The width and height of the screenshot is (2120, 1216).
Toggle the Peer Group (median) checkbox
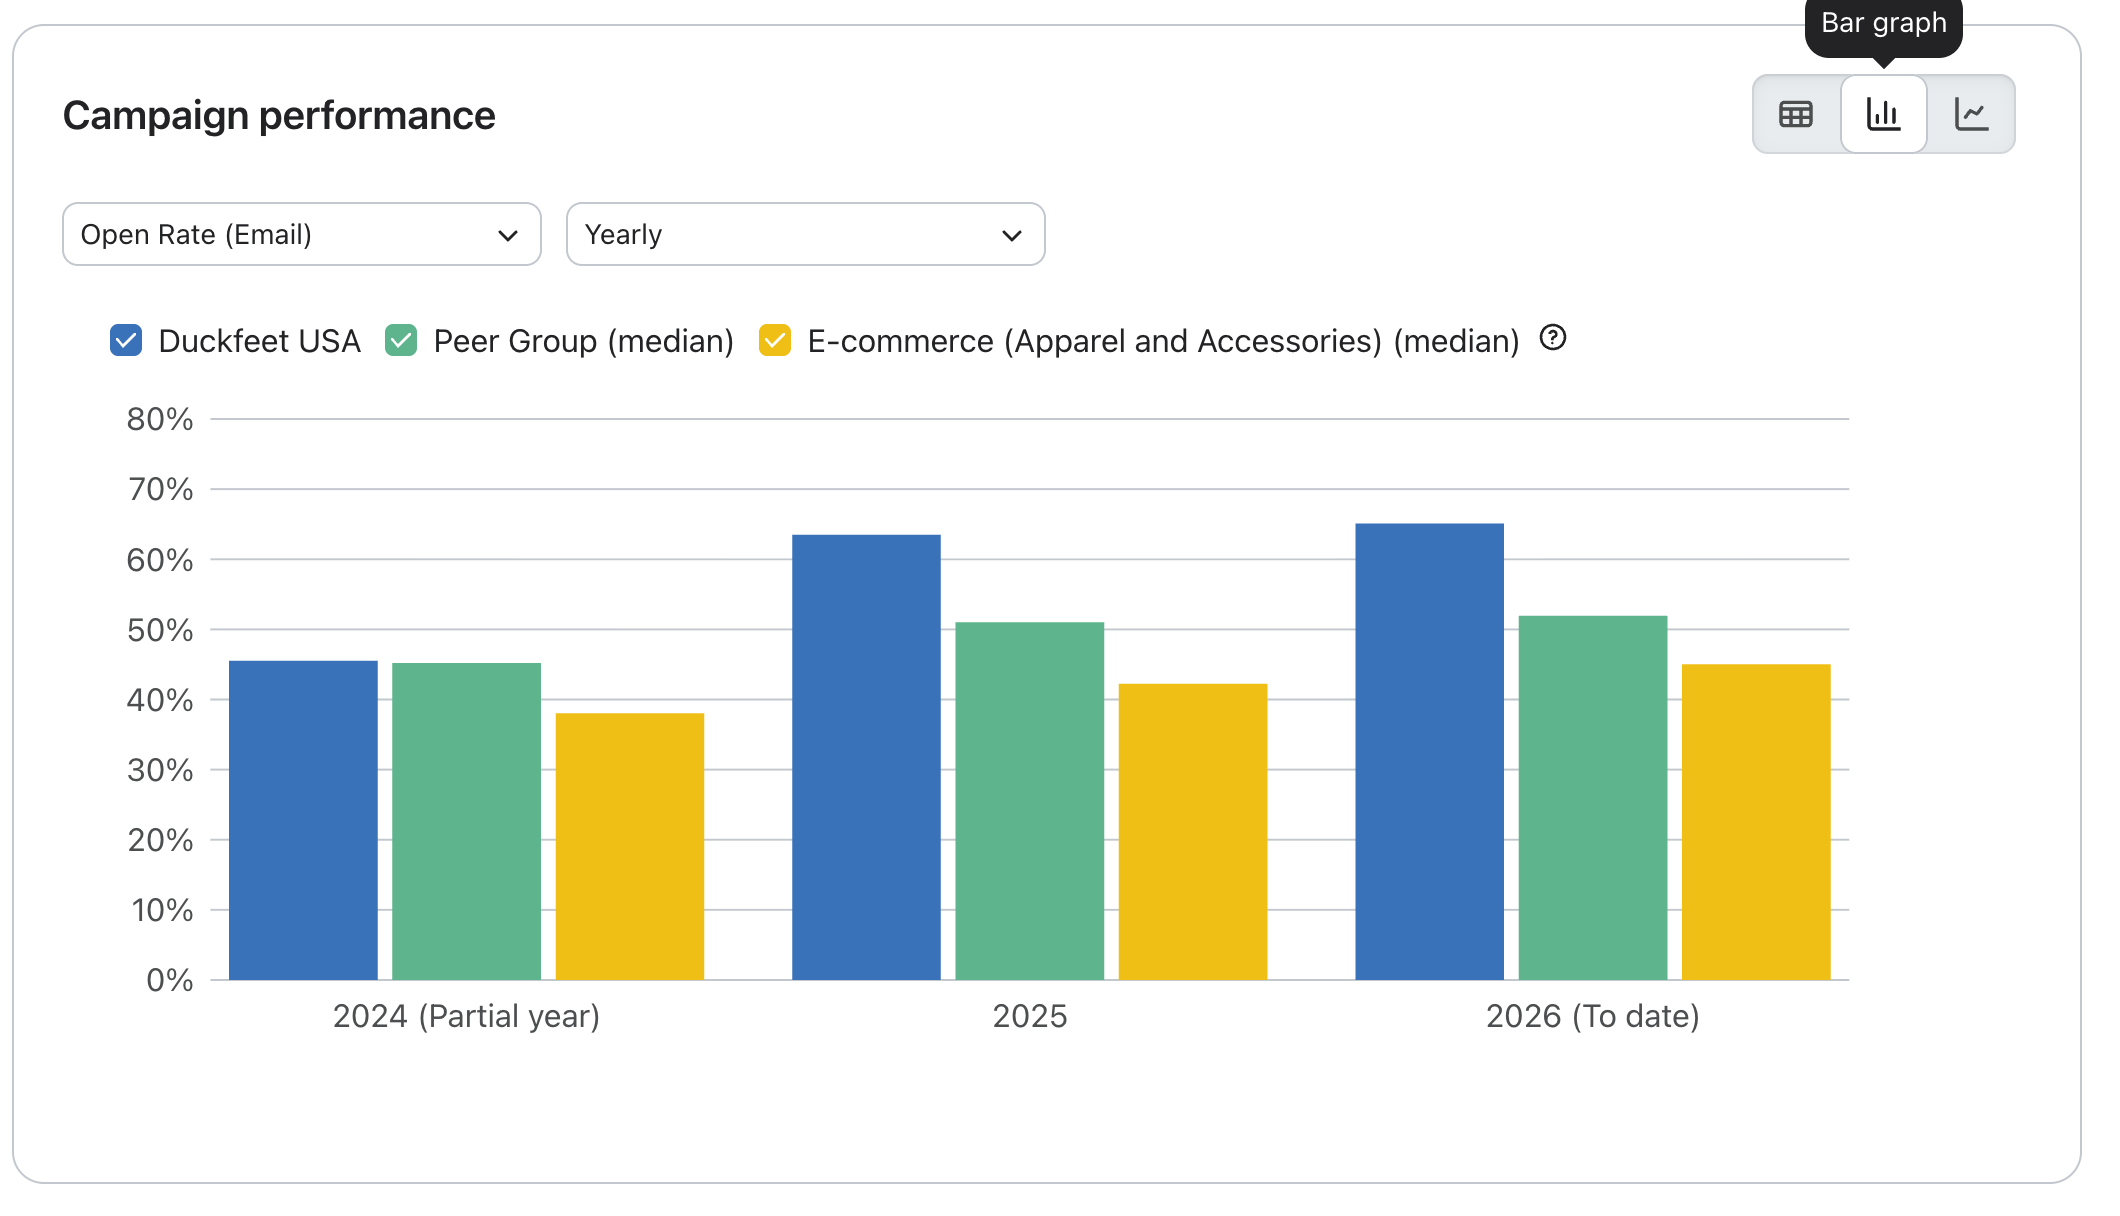point(401,340)
